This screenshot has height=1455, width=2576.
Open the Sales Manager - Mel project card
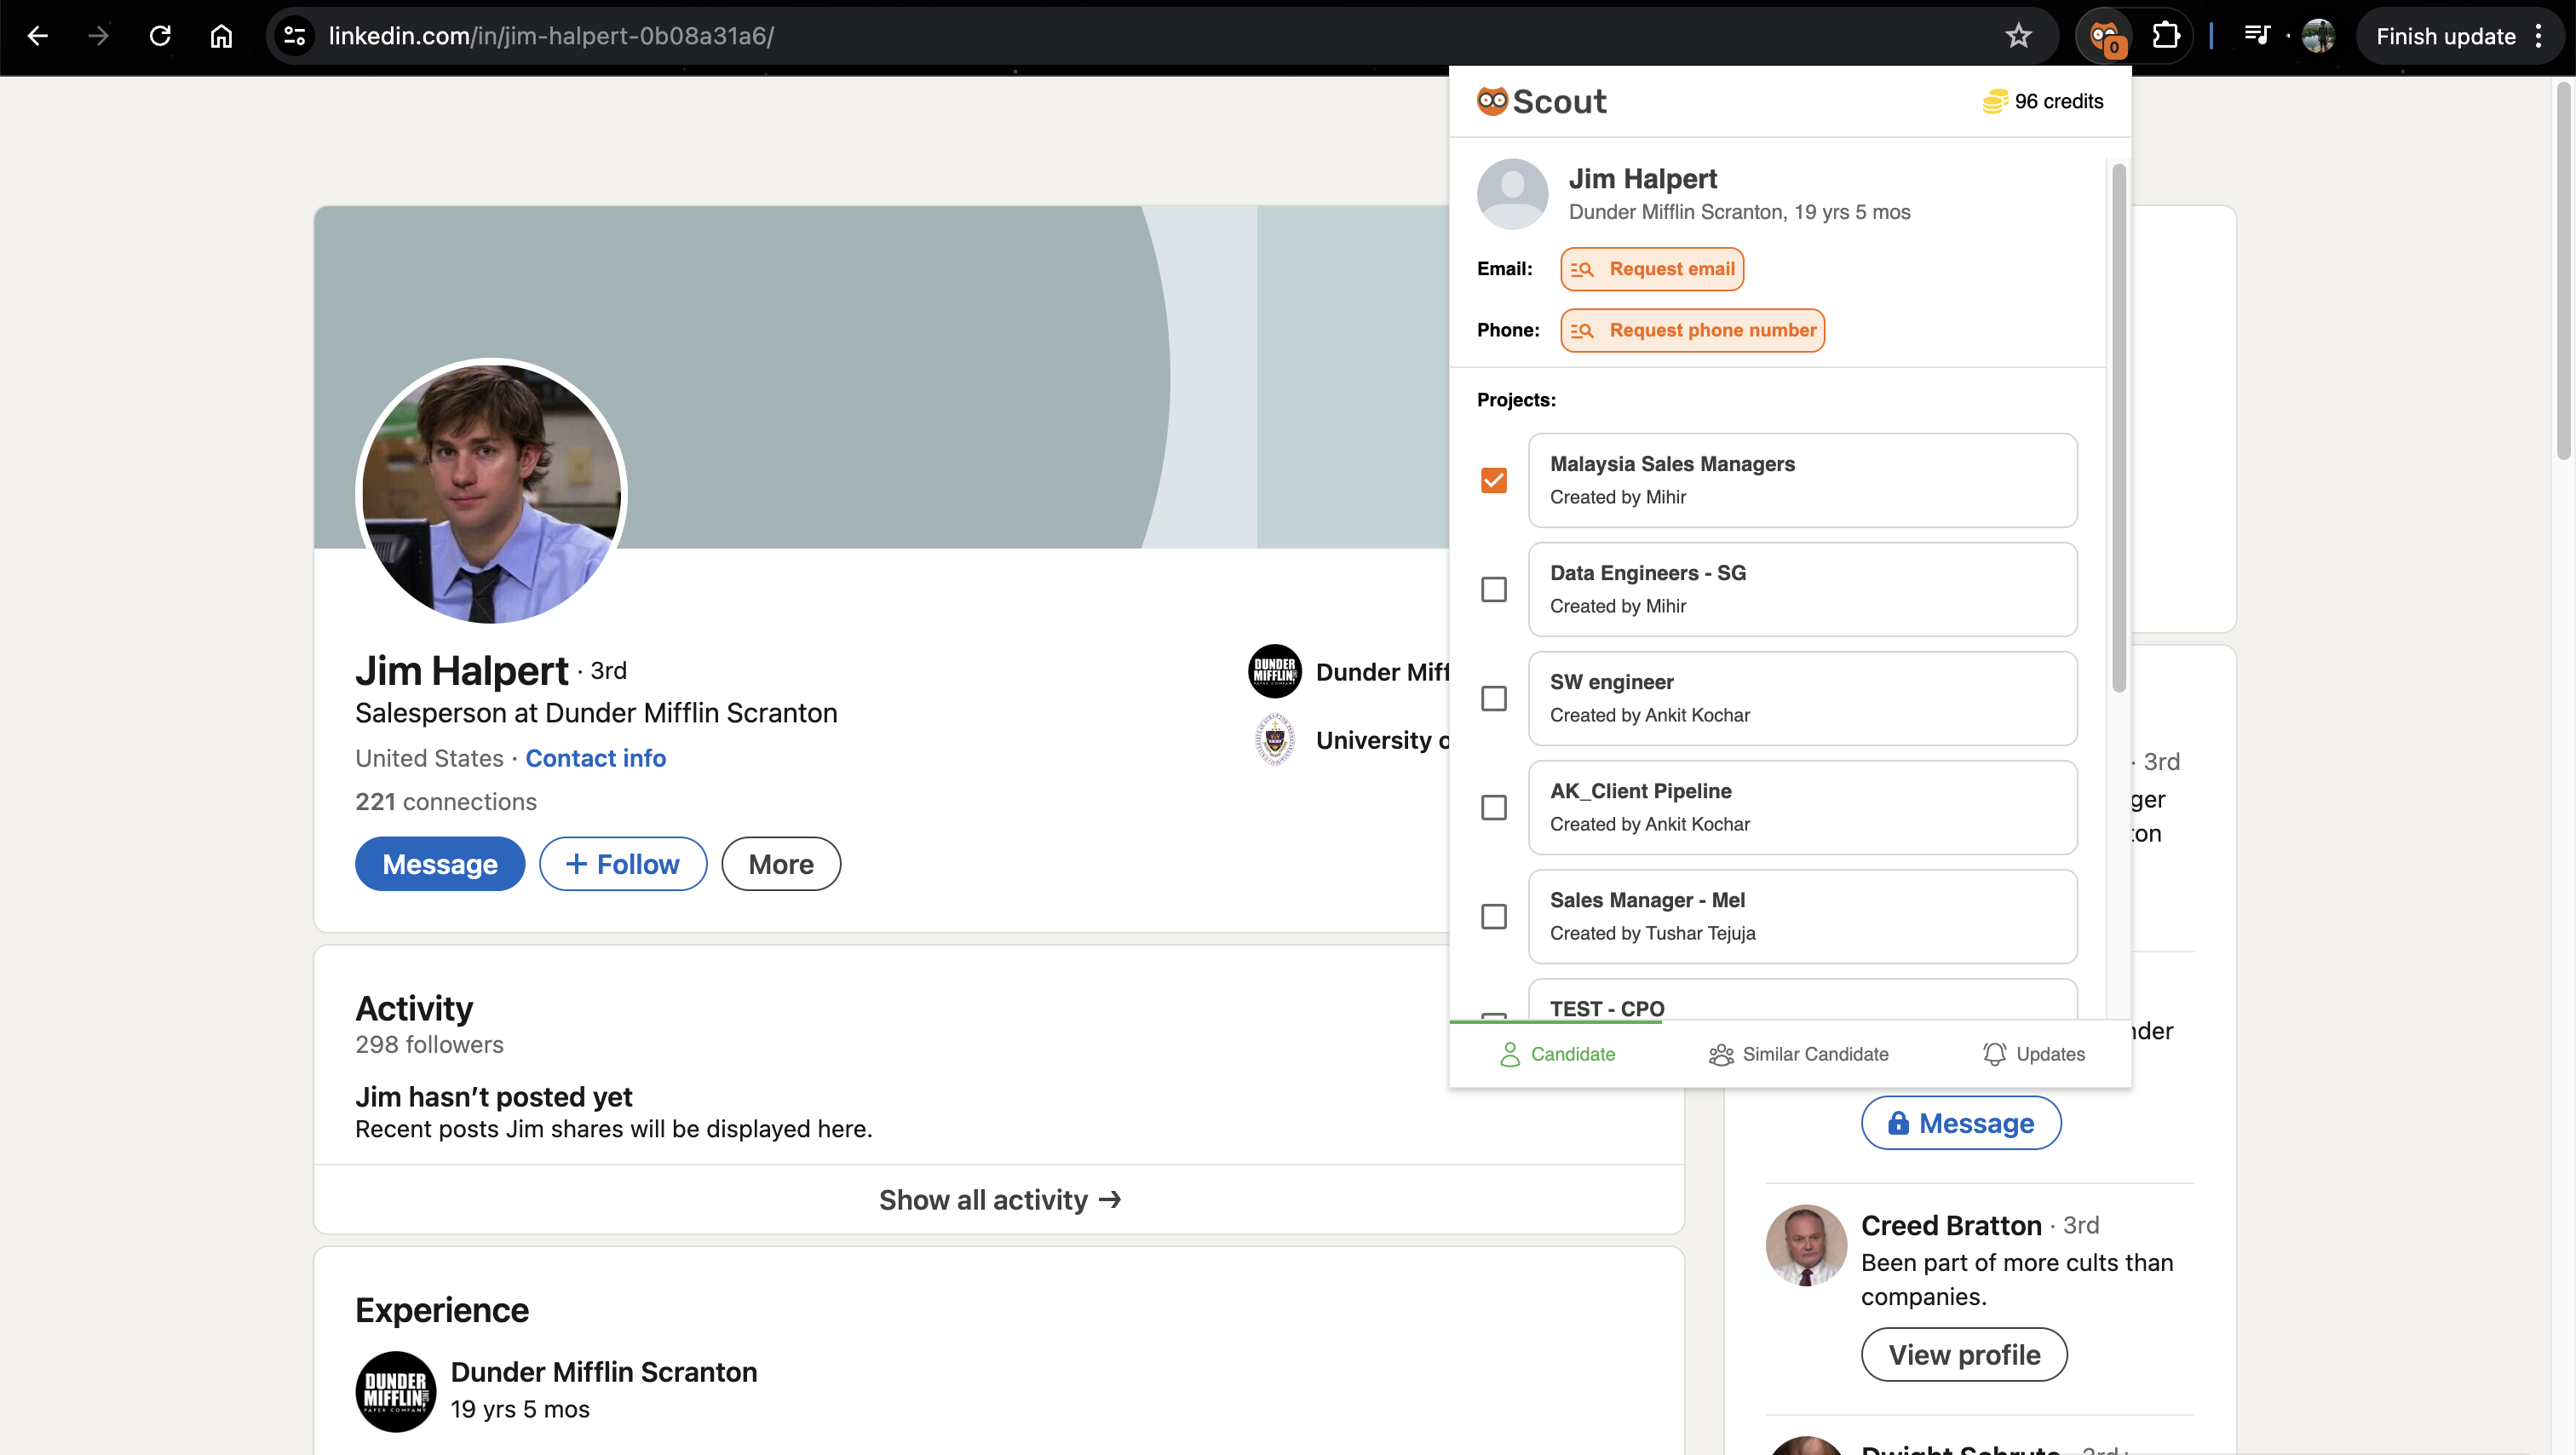(1802, 916)
